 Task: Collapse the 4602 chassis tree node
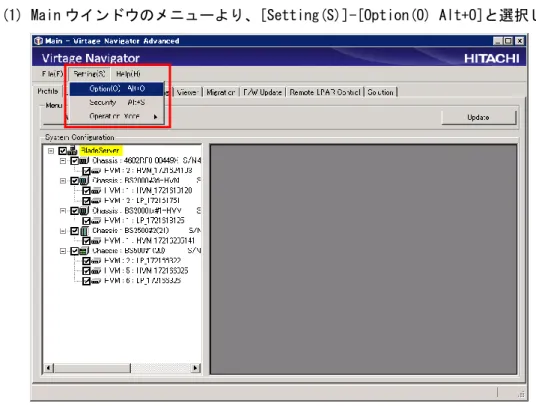pos(63,161)
